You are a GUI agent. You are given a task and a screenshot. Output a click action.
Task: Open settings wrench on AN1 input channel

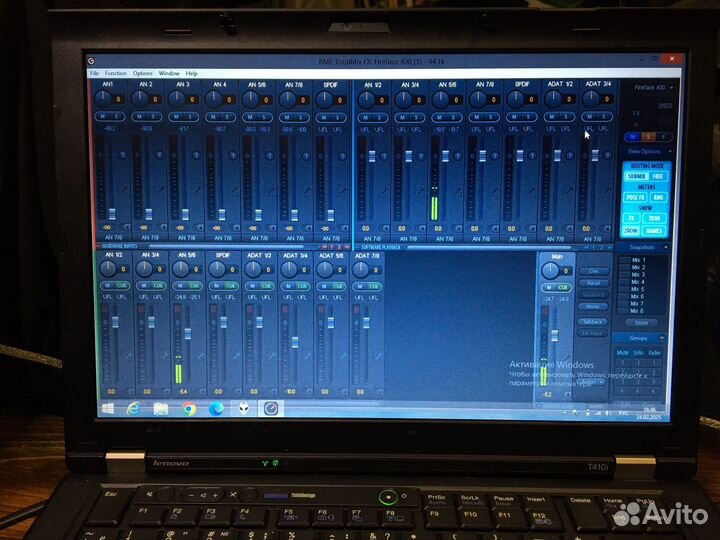tap(124, 187)
